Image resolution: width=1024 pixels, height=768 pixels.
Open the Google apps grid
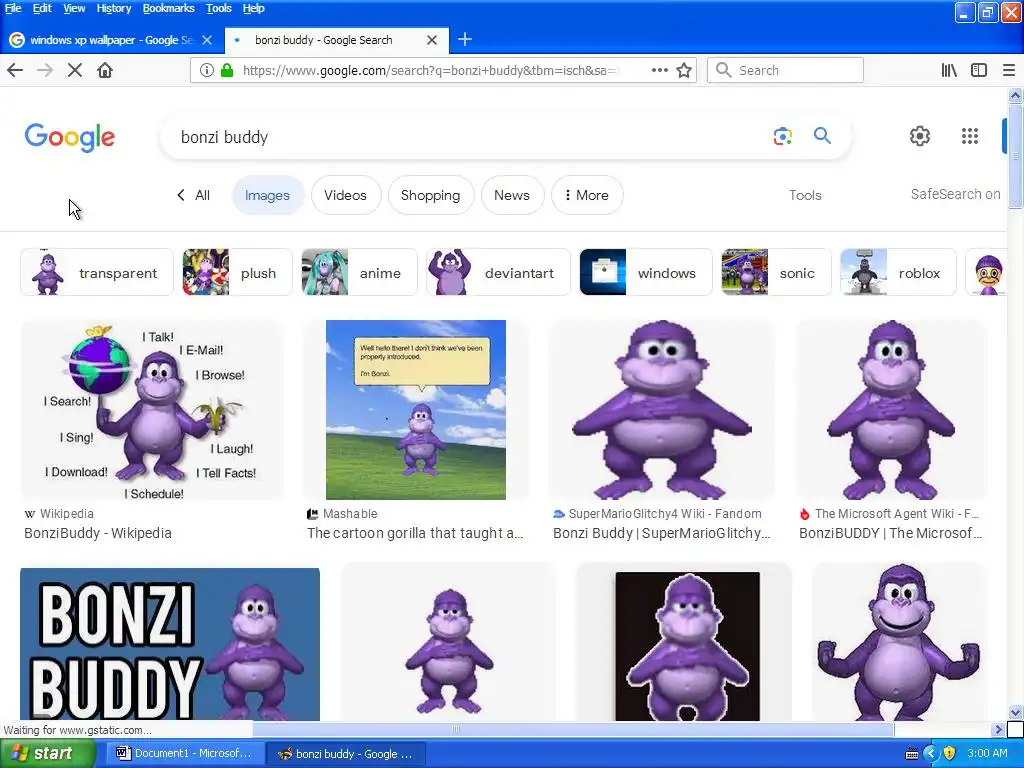pos(970,136)
